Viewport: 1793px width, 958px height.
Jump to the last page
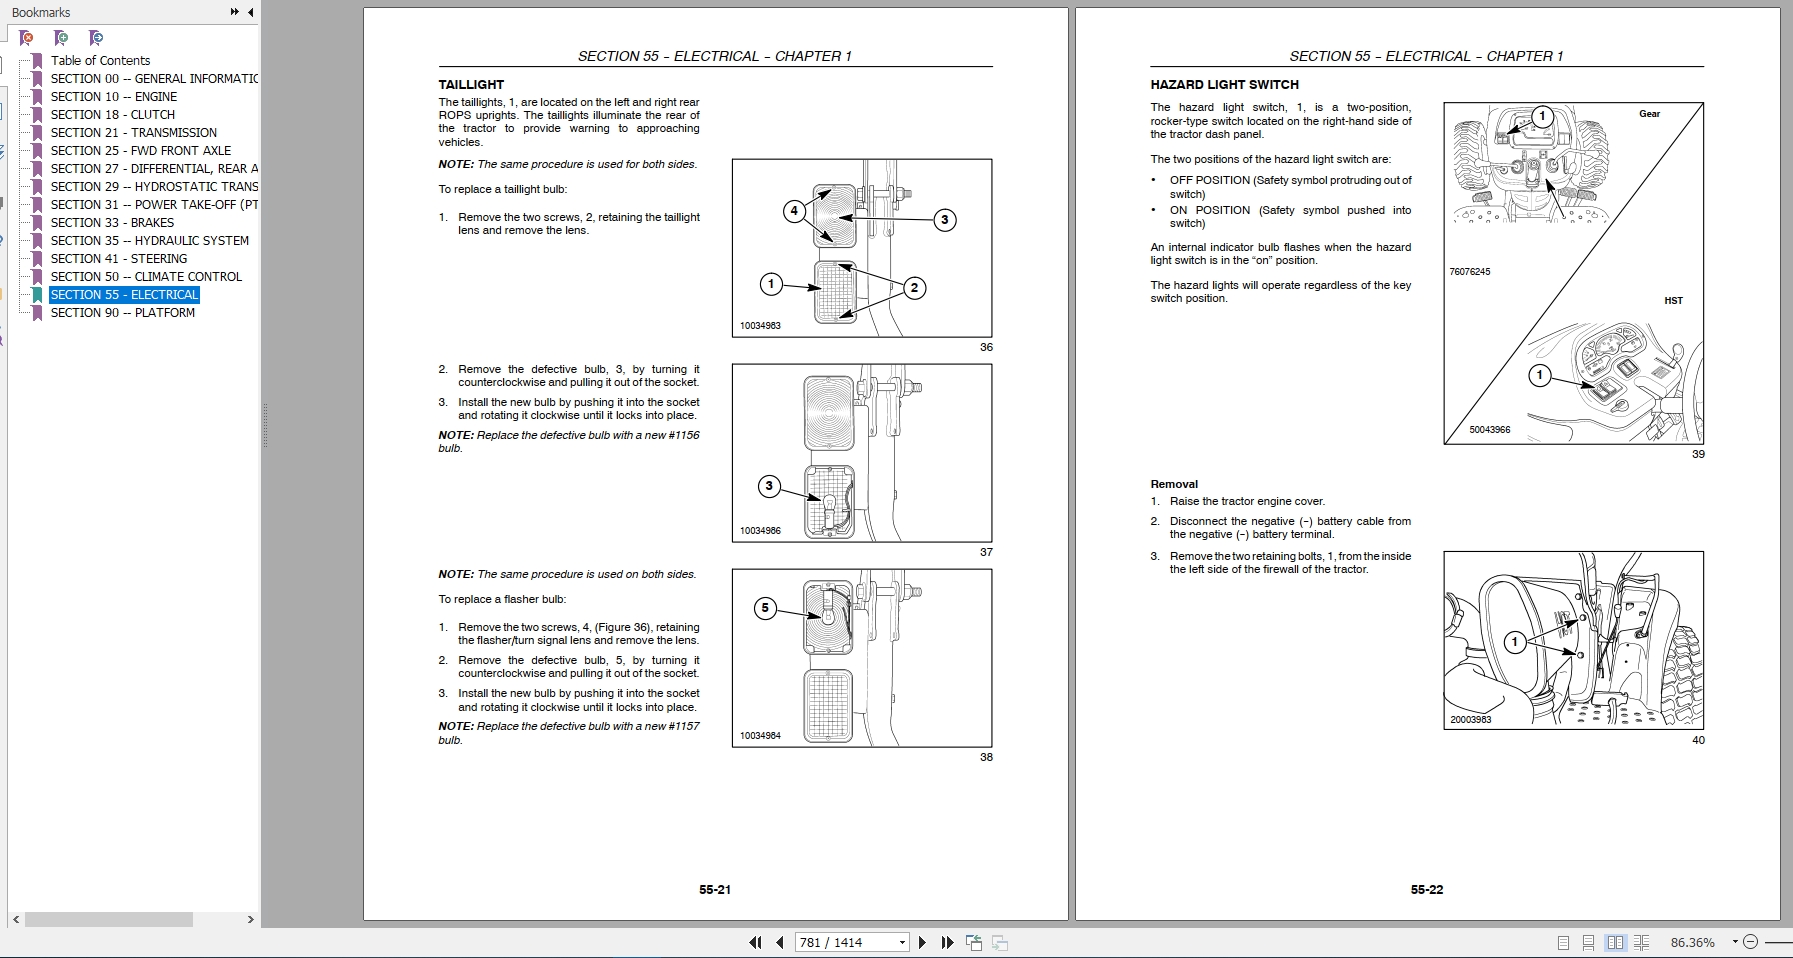(x=946, y=942)
